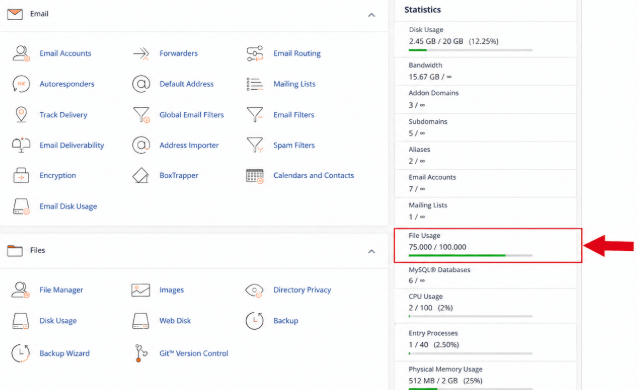Click the Backup Wizard icon
The height and width of the screenshot is (390, 638).
coord(20,353)
